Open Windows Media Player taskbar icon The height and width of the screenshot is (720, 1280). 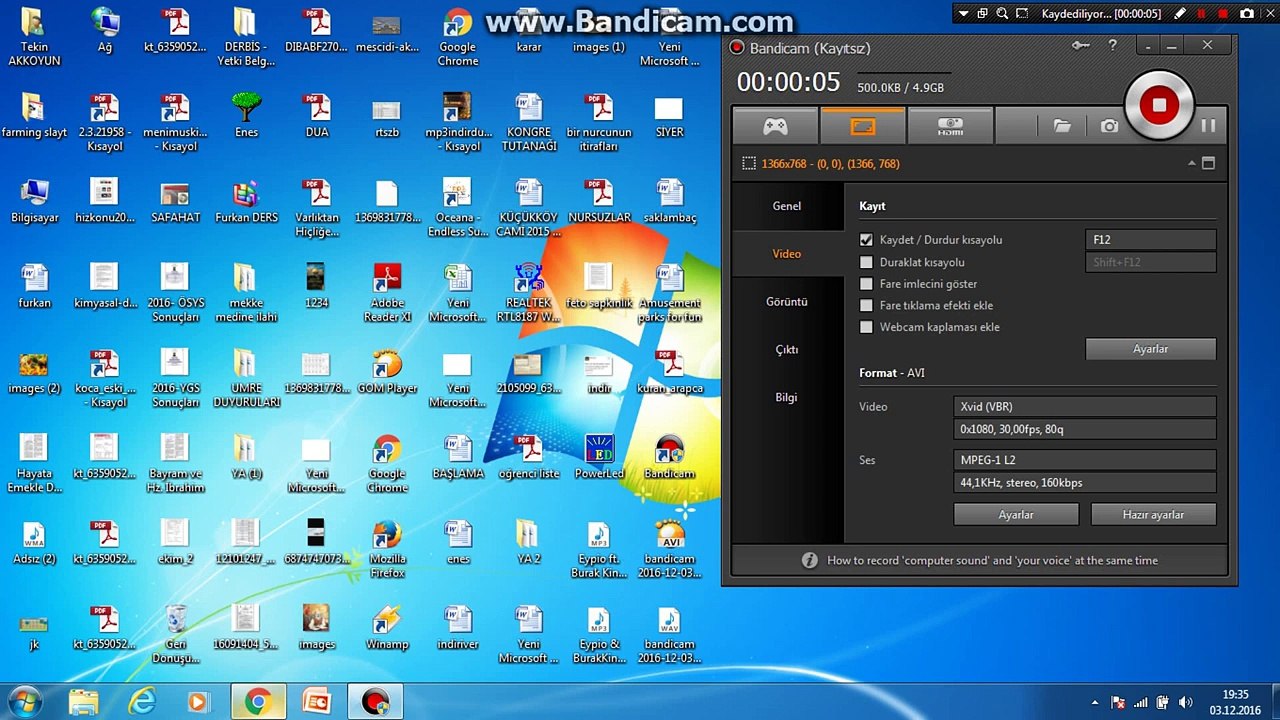pyautogui.click(x=198, y=702)
